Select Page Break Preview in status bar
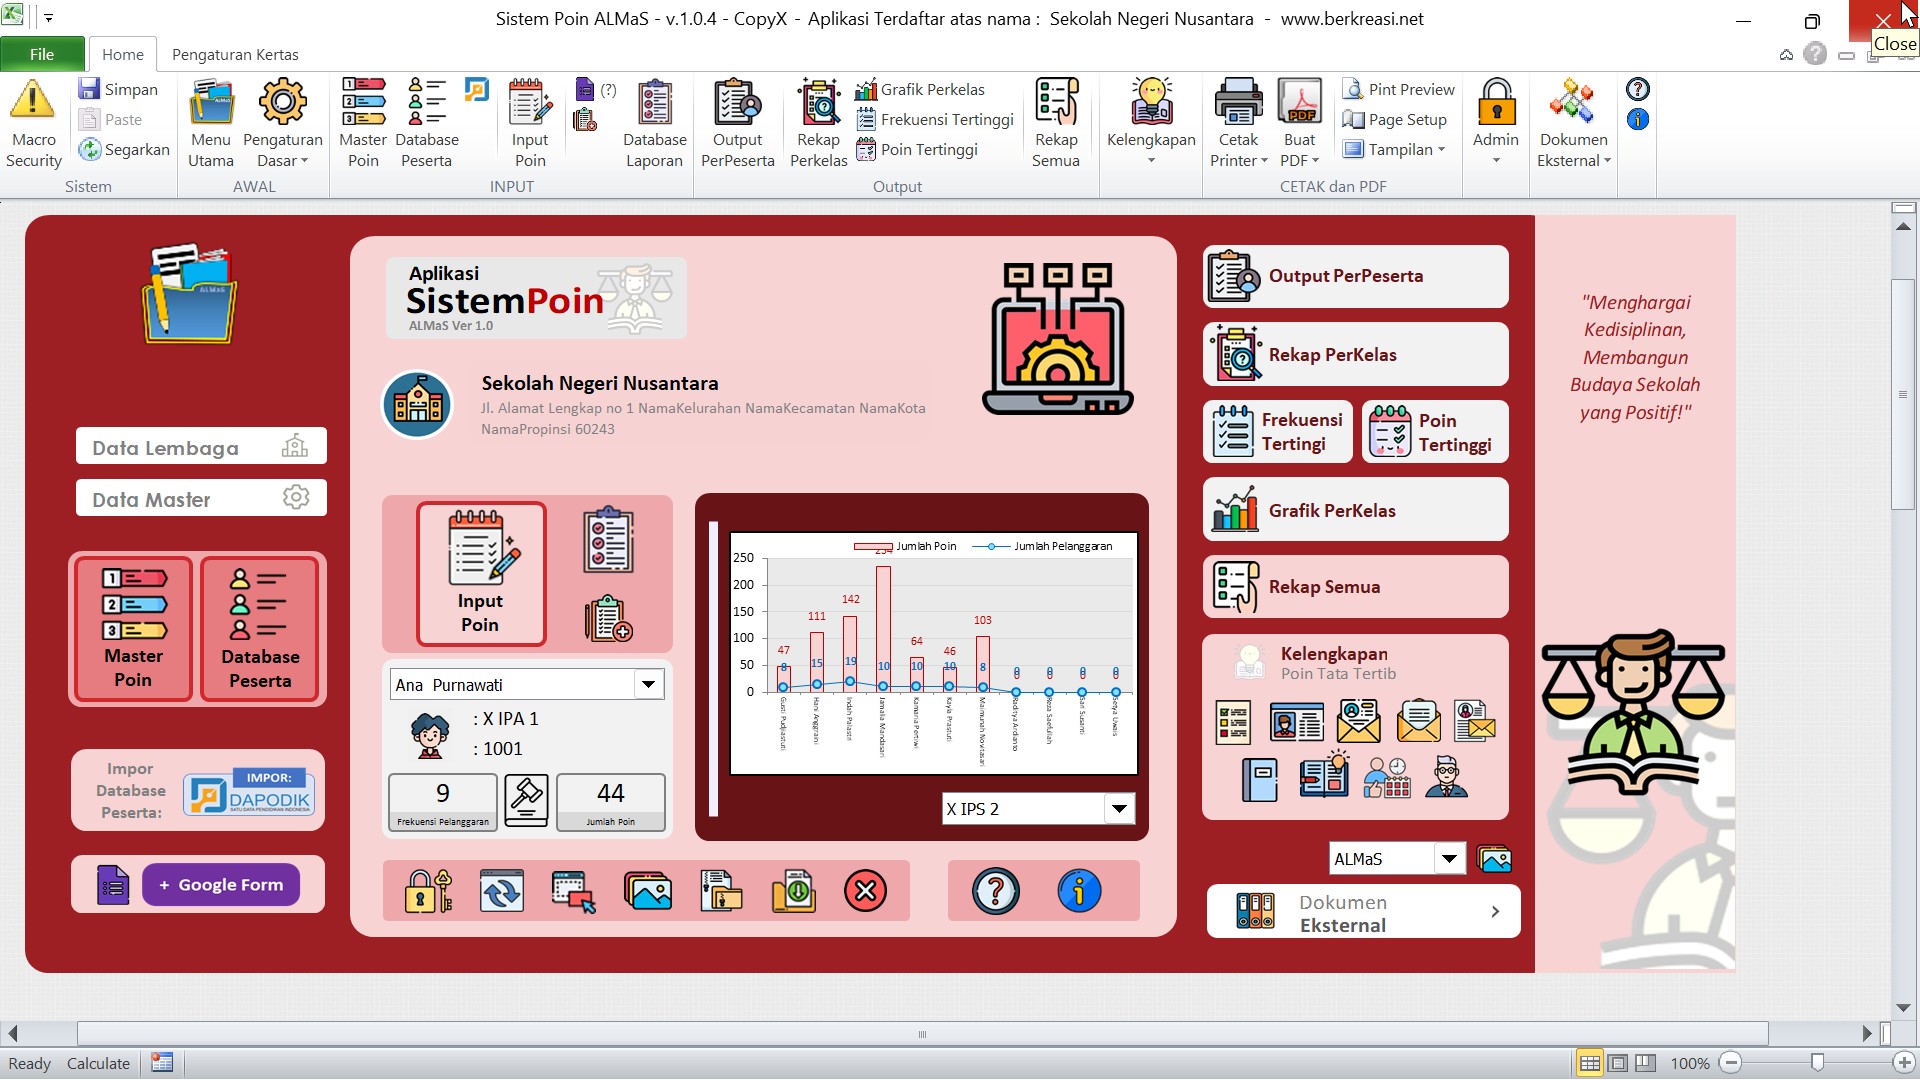This screenshot has width=1920, height=1080. 1645,1063
